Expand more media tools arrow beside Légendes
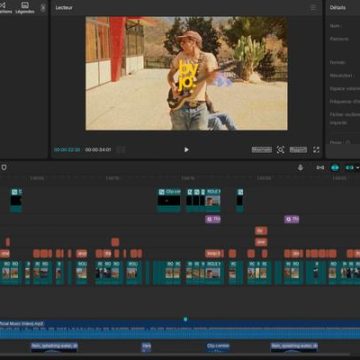This screenshot has height=360, width=360. 43,8
